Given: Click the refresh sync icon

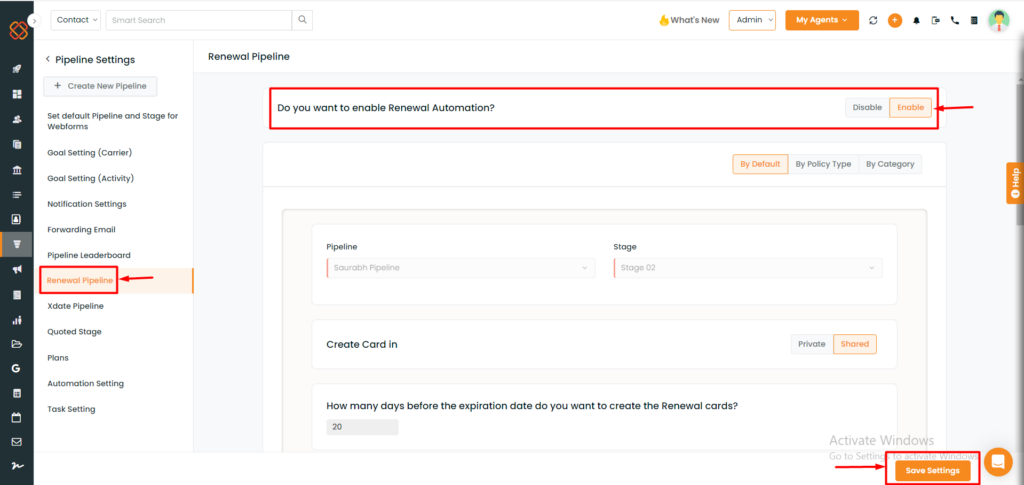Looking at the screenshot, I should [873, 20].
